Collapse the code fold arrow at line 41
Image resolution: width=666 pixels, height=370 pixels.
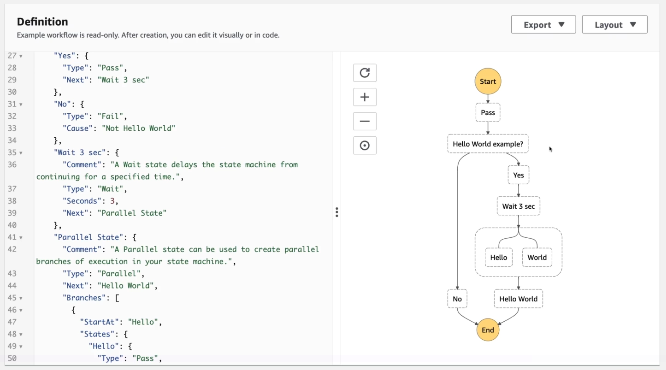(x=21, y=237)
